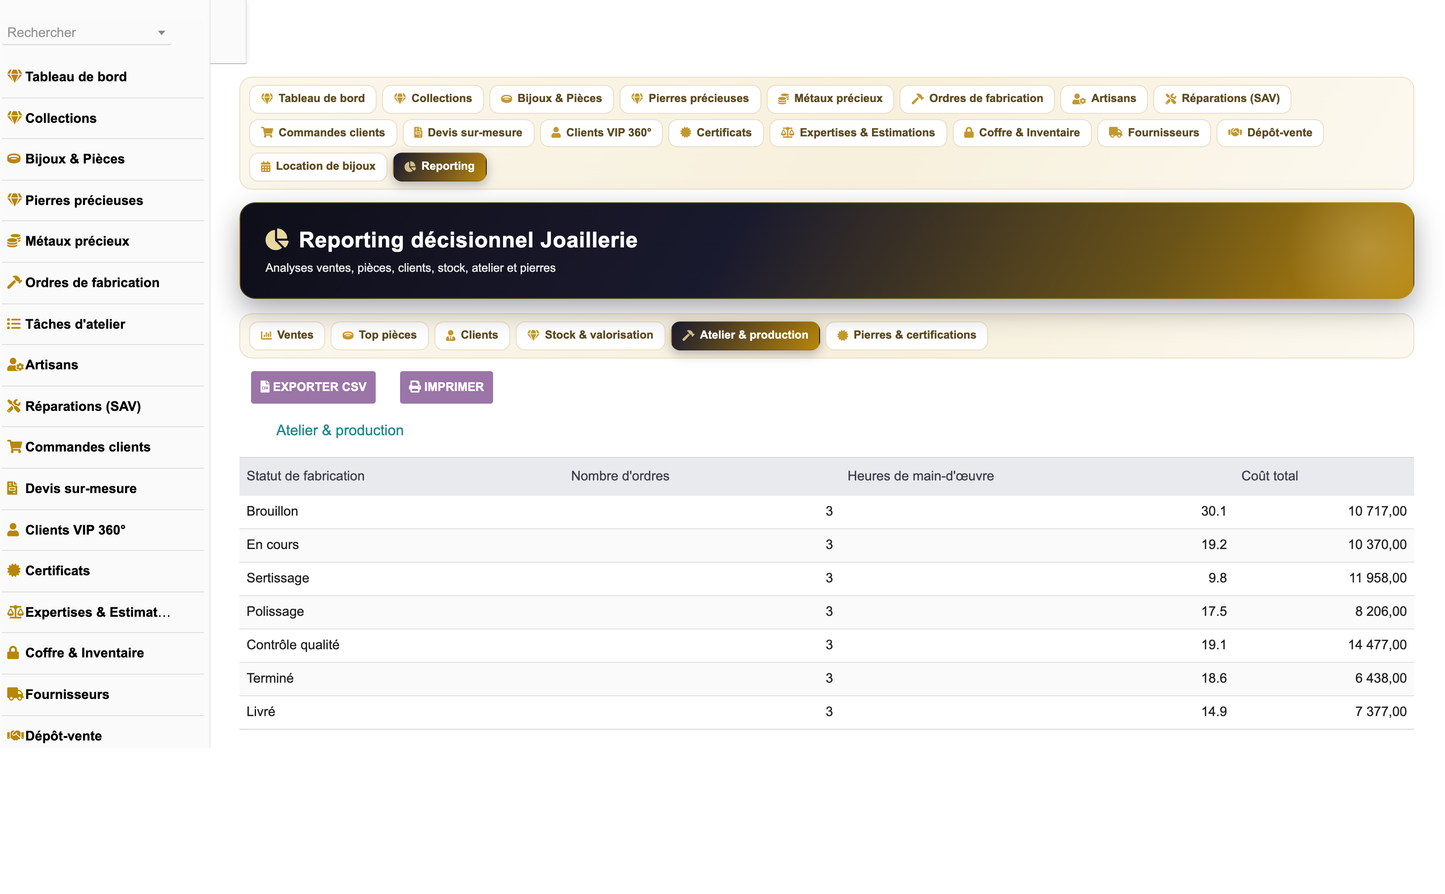Click the list icon beside Tâches d'atelier
Screen dimensions: 1445x894
click(x=14, y=323)
